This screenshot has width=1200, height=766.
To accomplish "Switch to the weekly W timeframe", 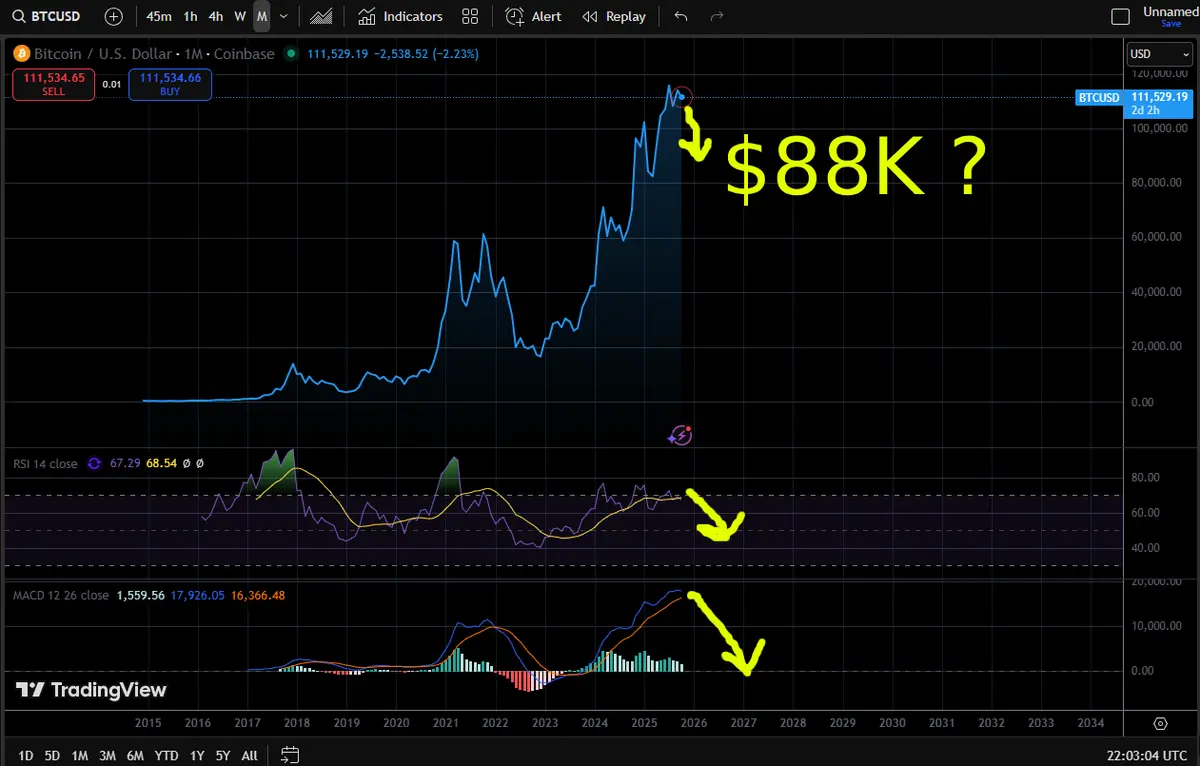I will click(240, 16).
